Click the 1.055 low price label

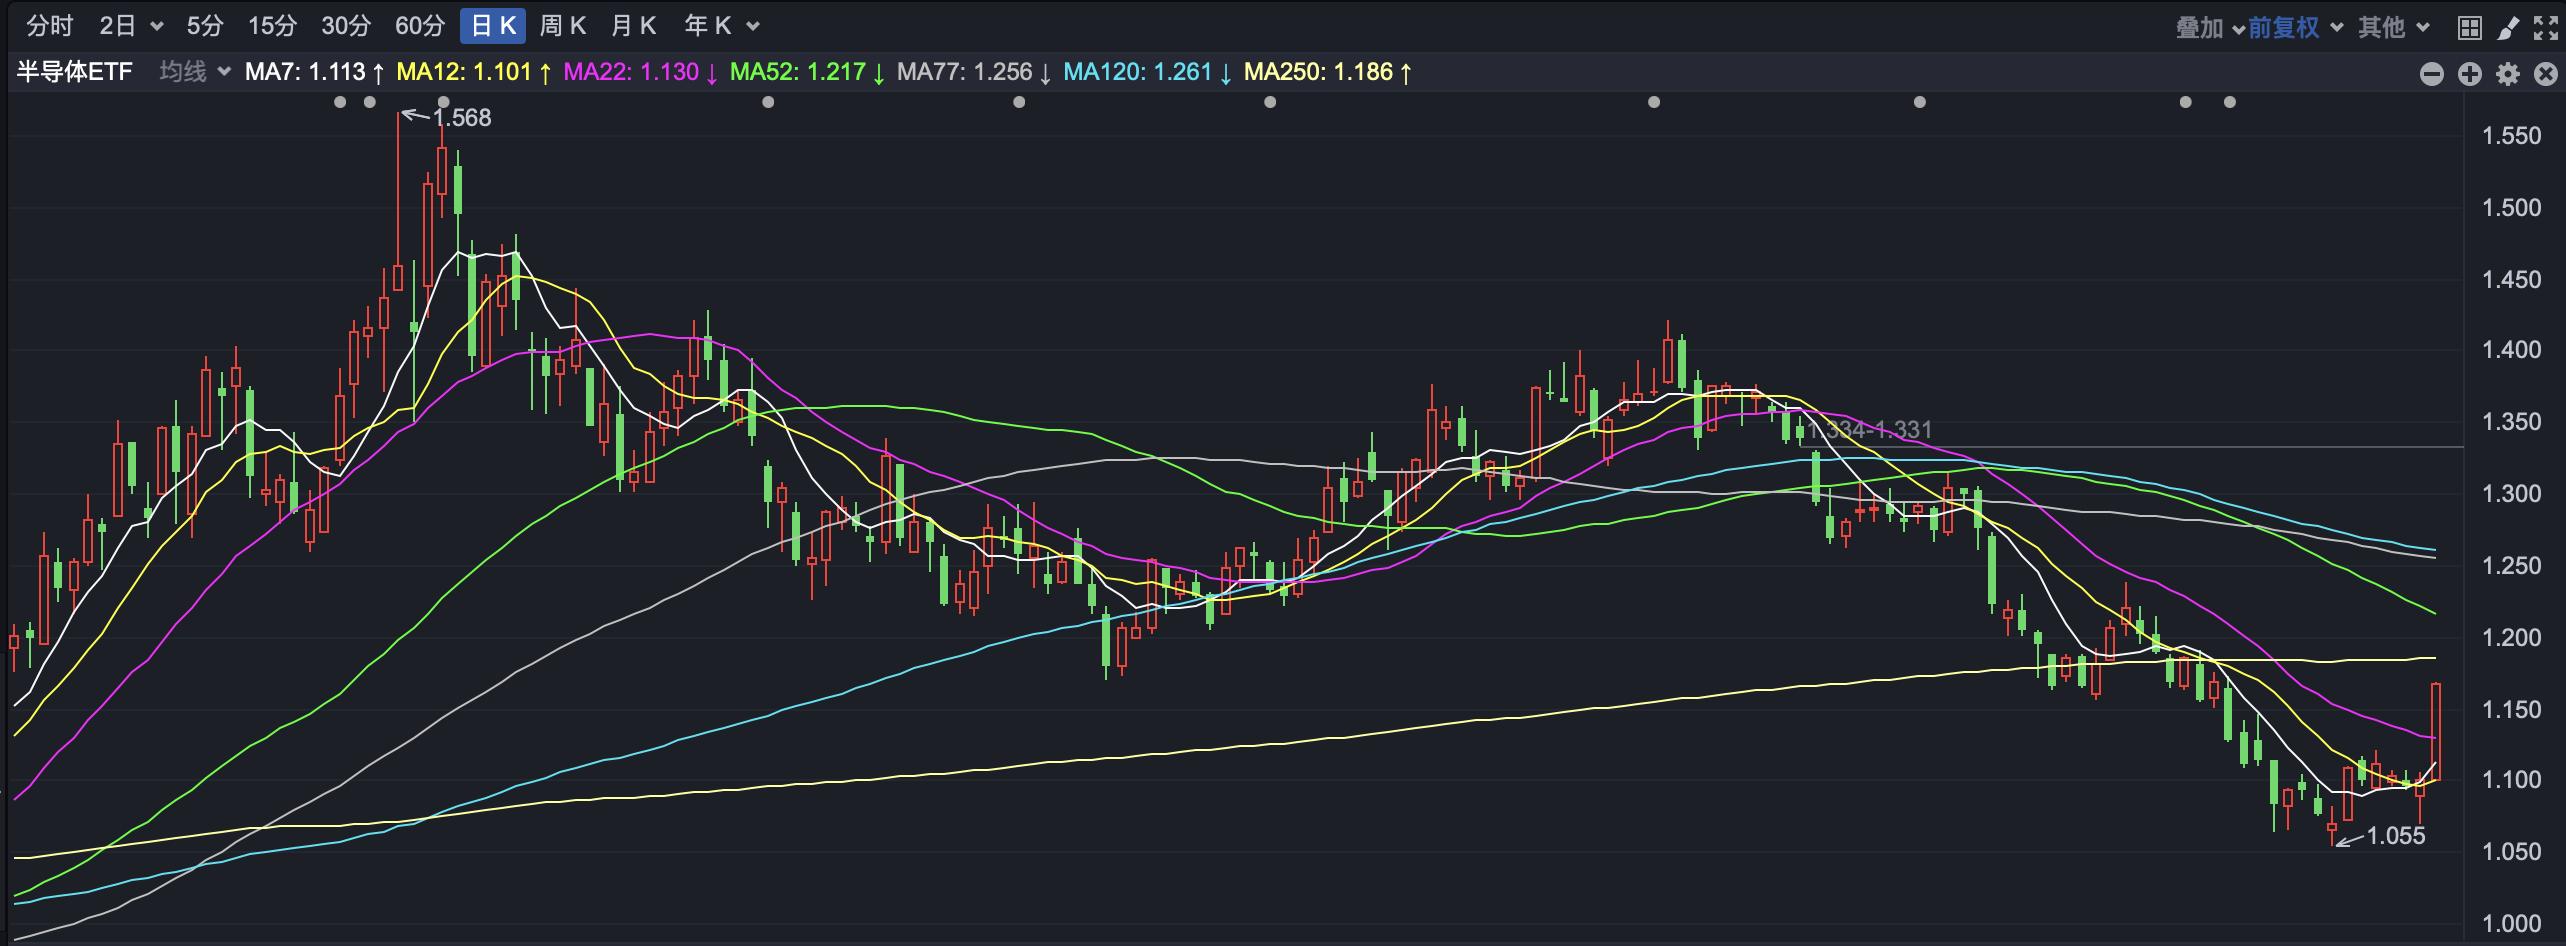pos(2396,836)
